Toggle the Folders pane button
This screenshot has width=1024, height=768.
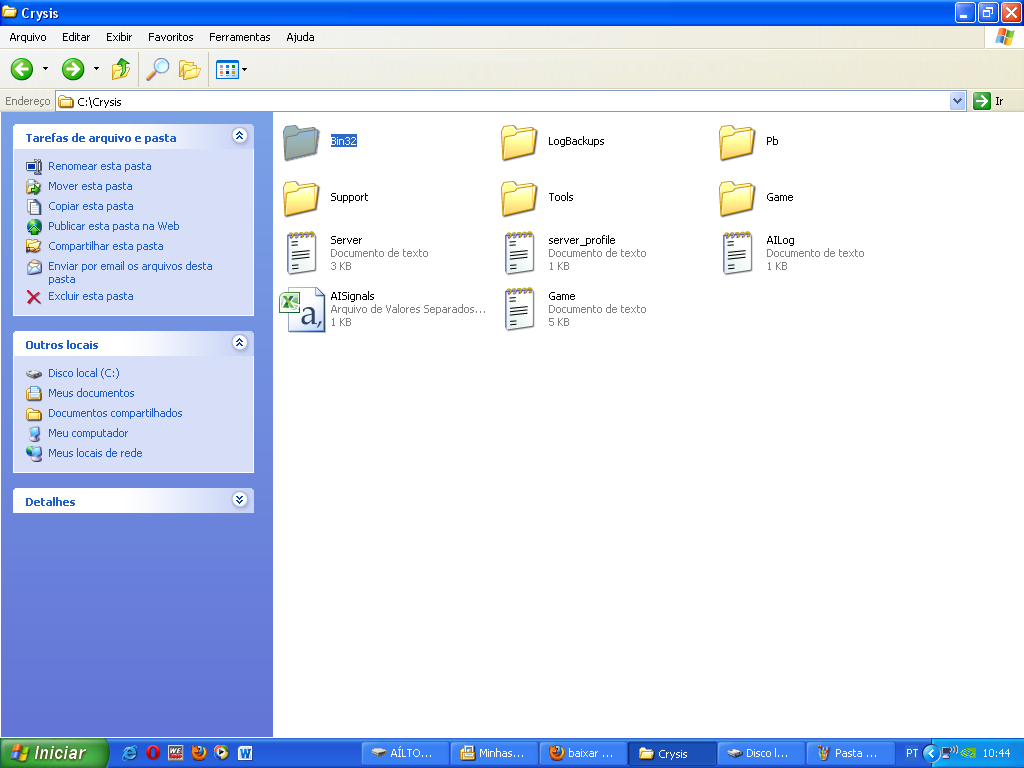(189, 69)
